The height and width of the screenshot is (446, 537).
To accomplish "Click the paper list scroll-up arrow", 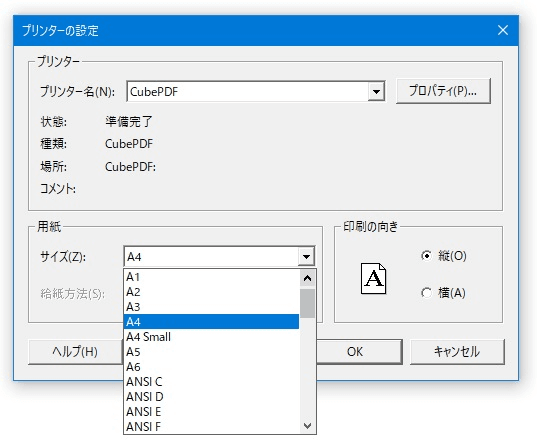I will (307, 278).
